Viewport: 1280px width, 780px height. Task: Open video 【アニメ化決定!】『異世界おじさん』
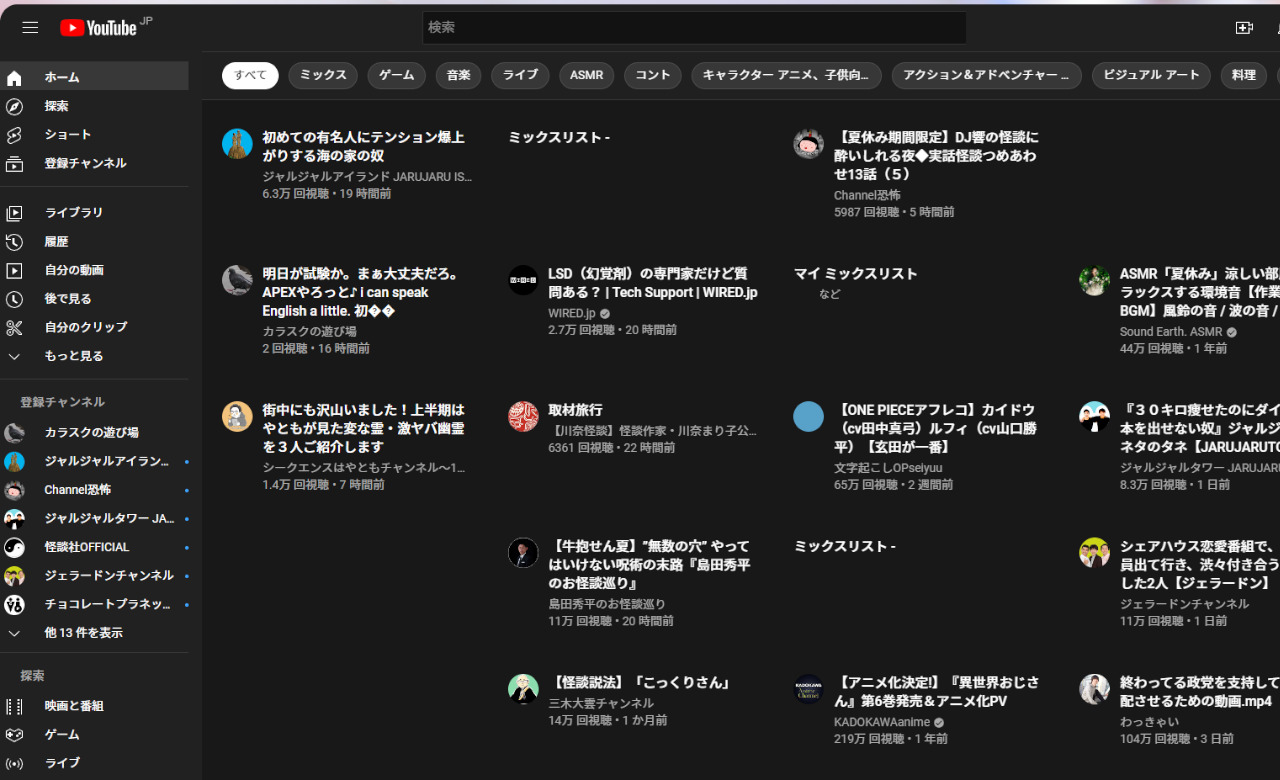[x=937, y=692]
